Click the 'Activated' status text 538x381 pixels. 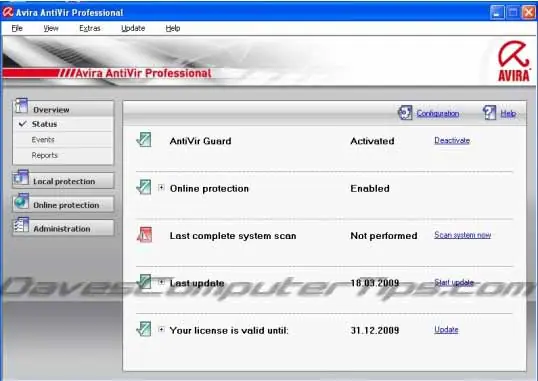pos(372,141)
